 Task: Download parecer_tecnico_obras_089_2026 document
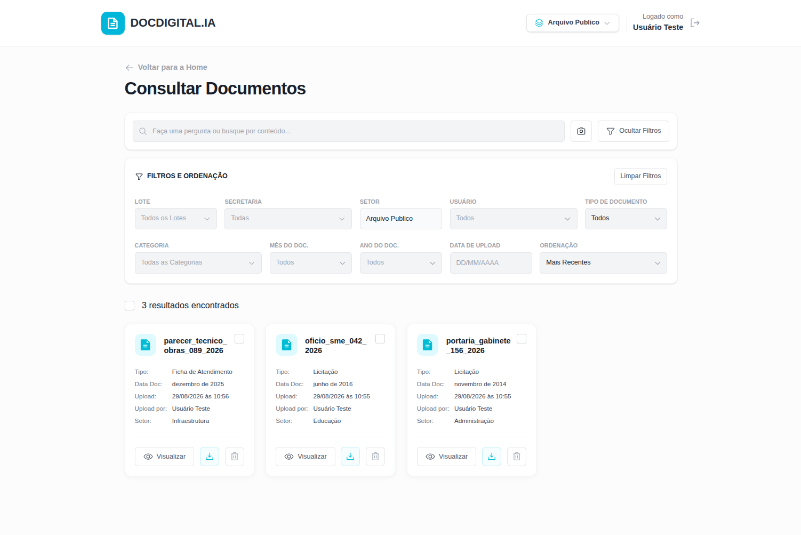[209, 456]
